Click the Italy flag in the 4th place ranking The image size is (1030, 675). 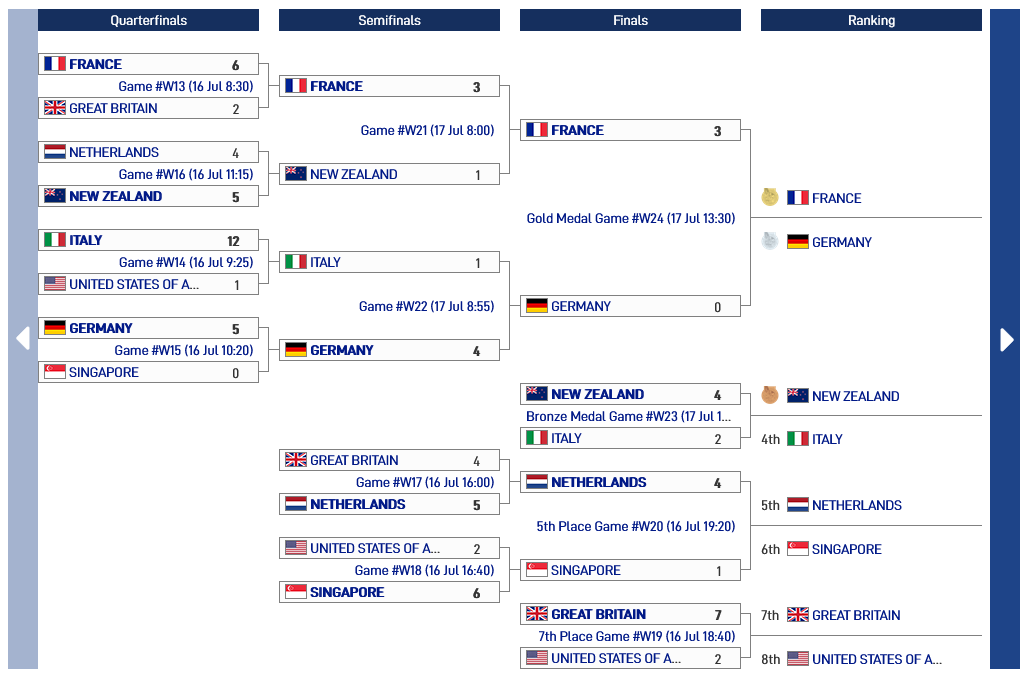(797, 439)
